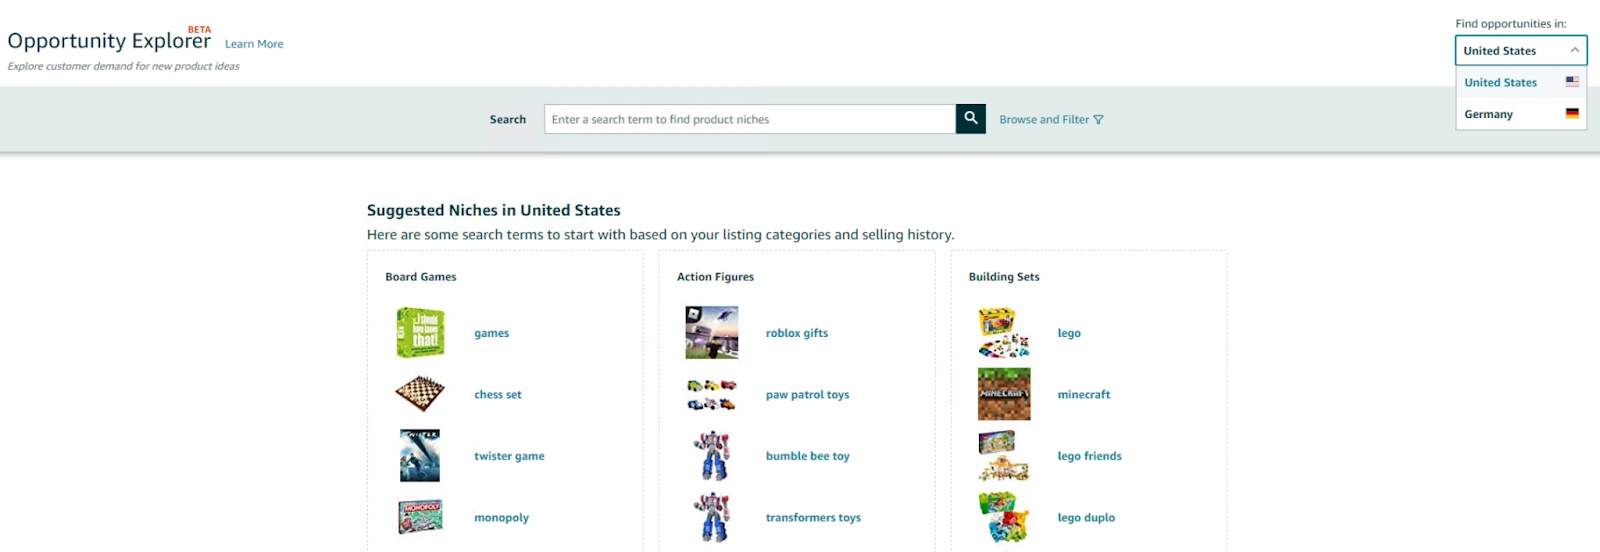The width and height of the screenshot is (1600, 552).
Task: Click the search term input field
Action: point(749,119)
